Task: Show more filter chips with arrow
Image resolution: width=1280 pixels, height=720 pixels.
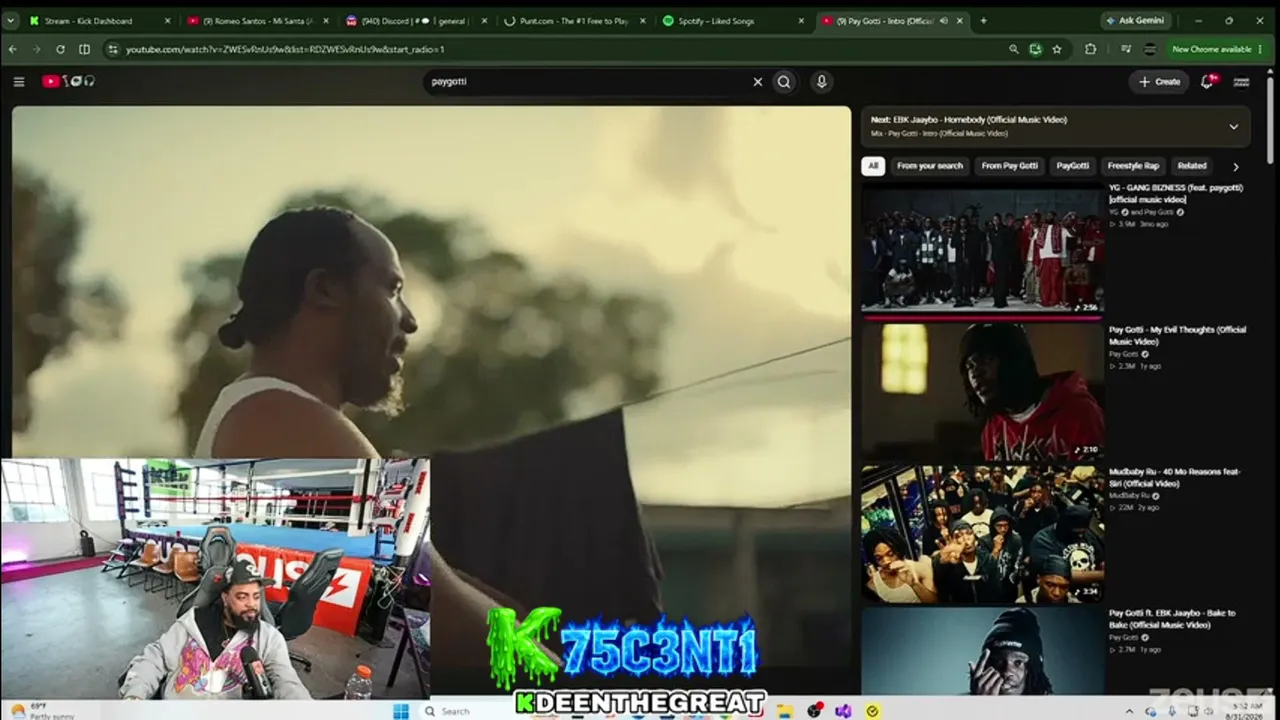Action: tap(1236, 167)
